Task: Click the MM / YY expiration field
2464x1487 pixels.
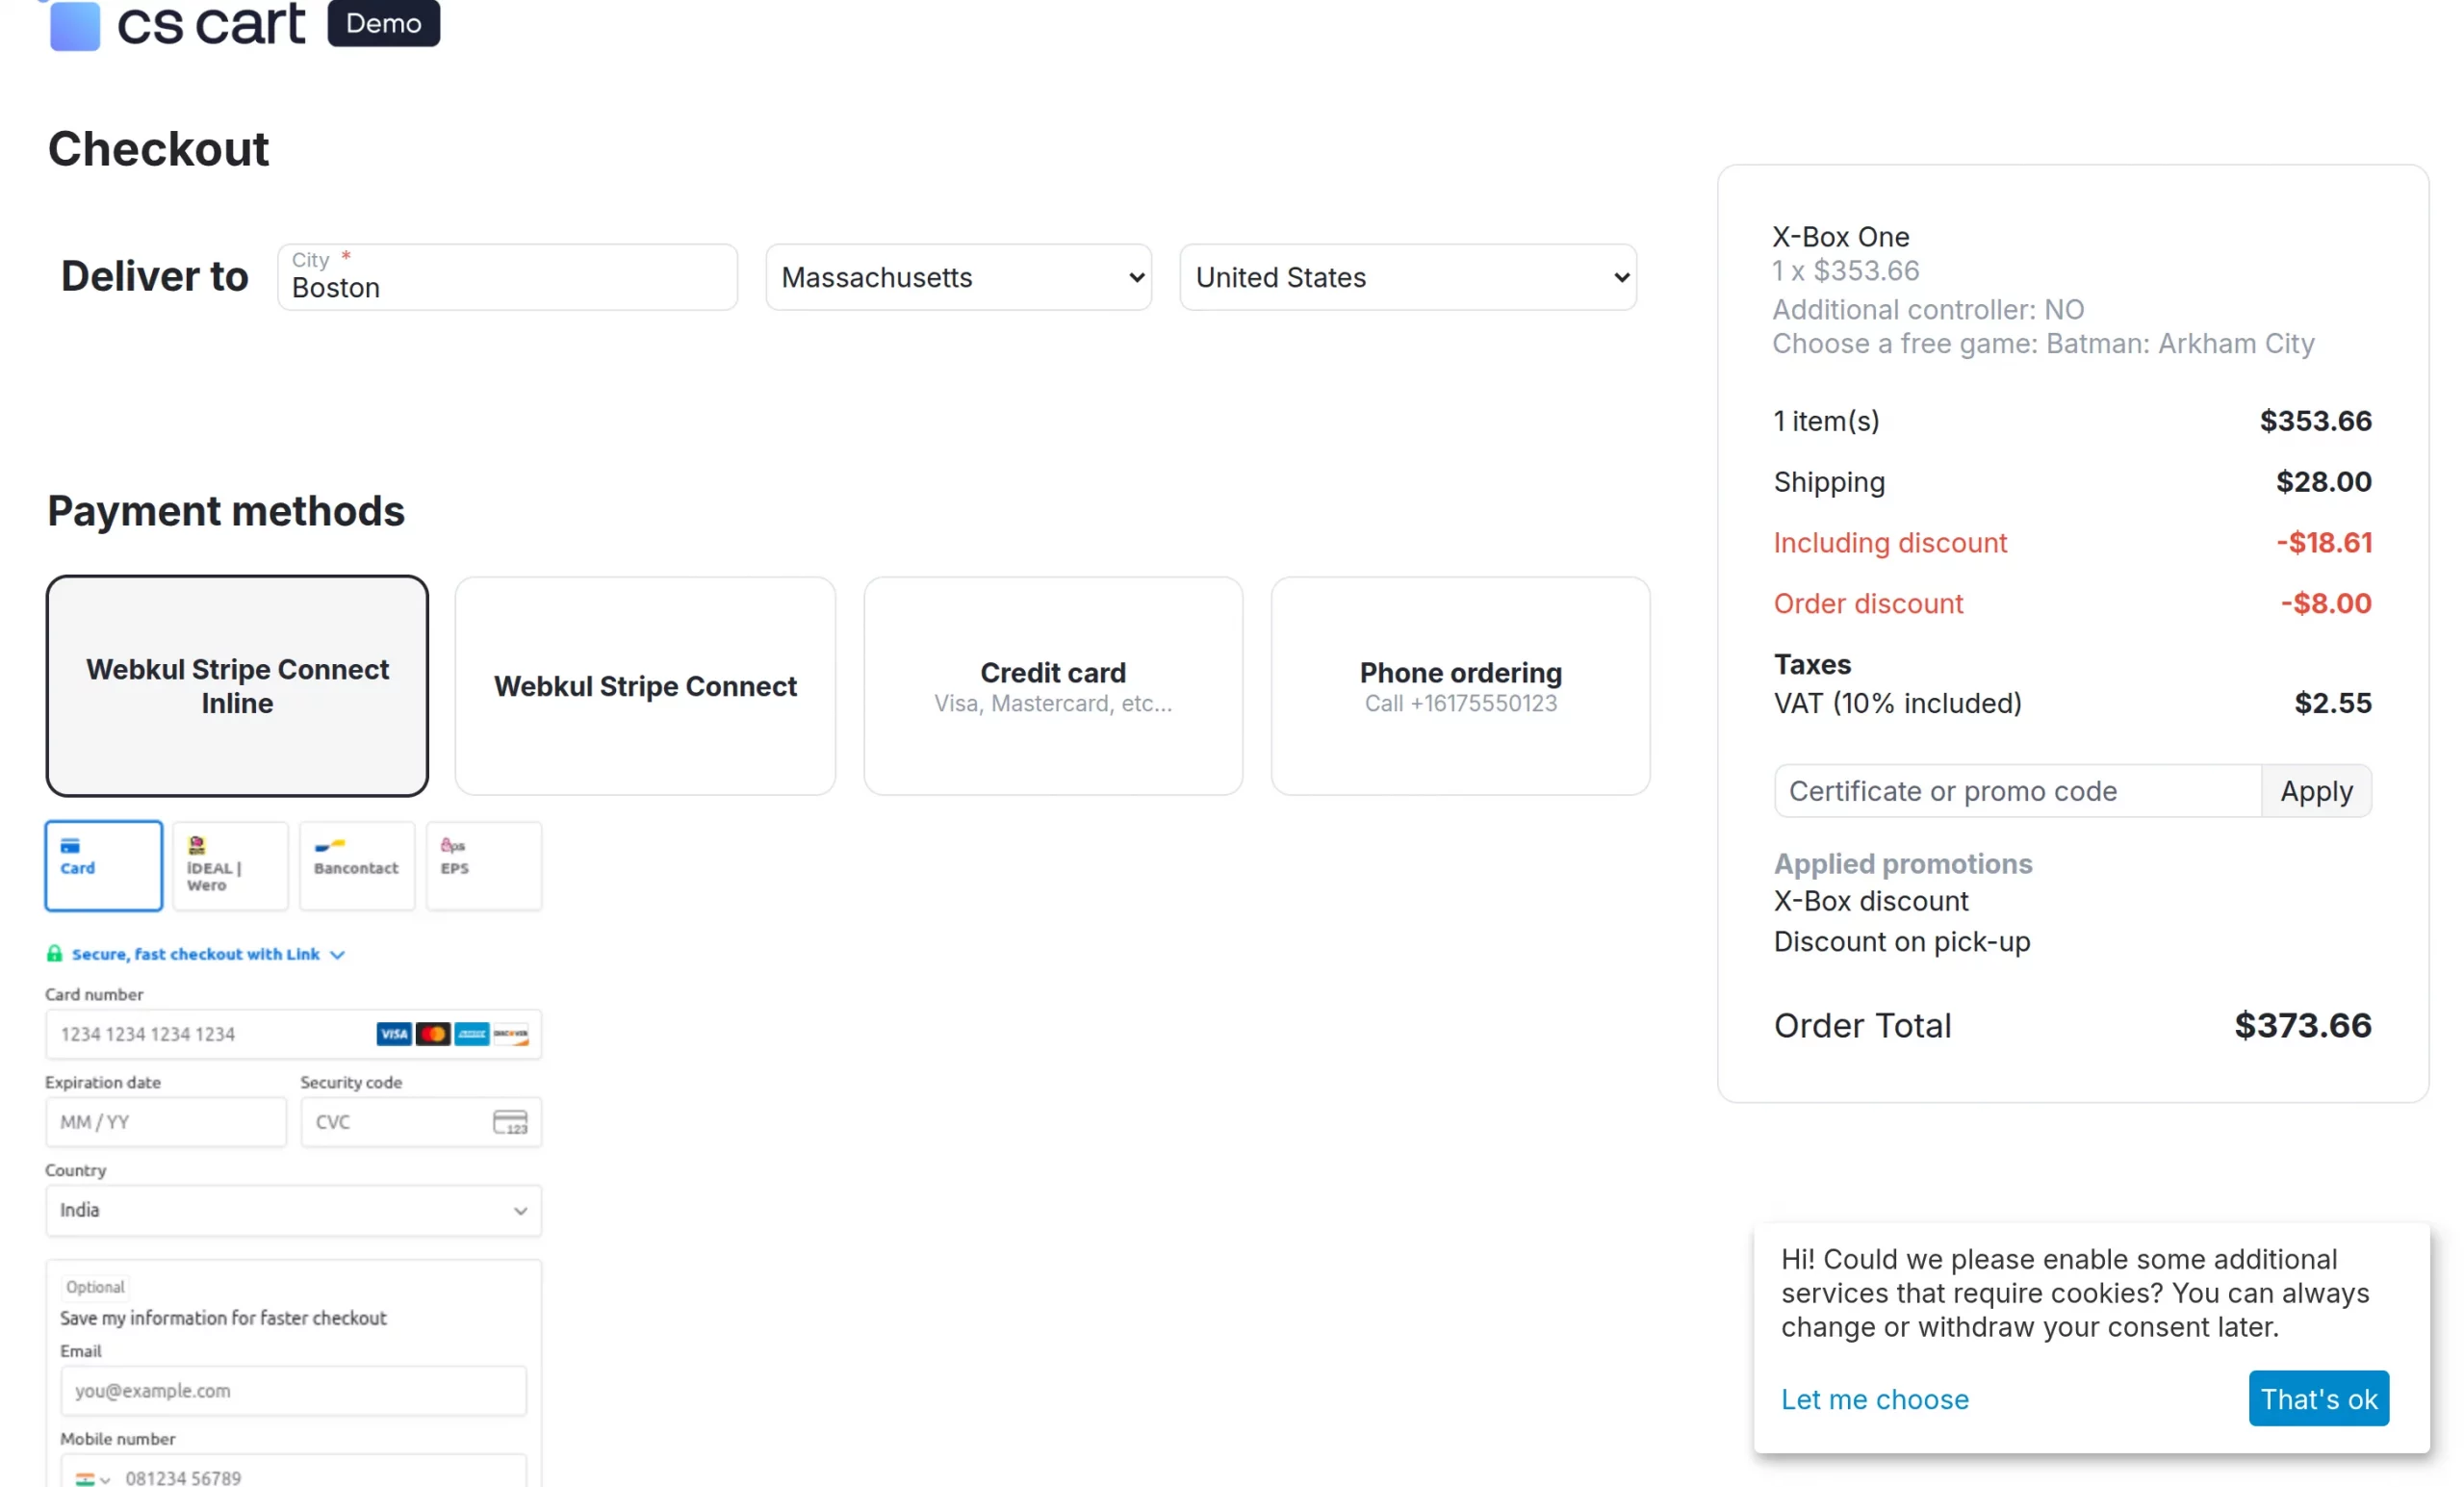Action: (166, 1122)
